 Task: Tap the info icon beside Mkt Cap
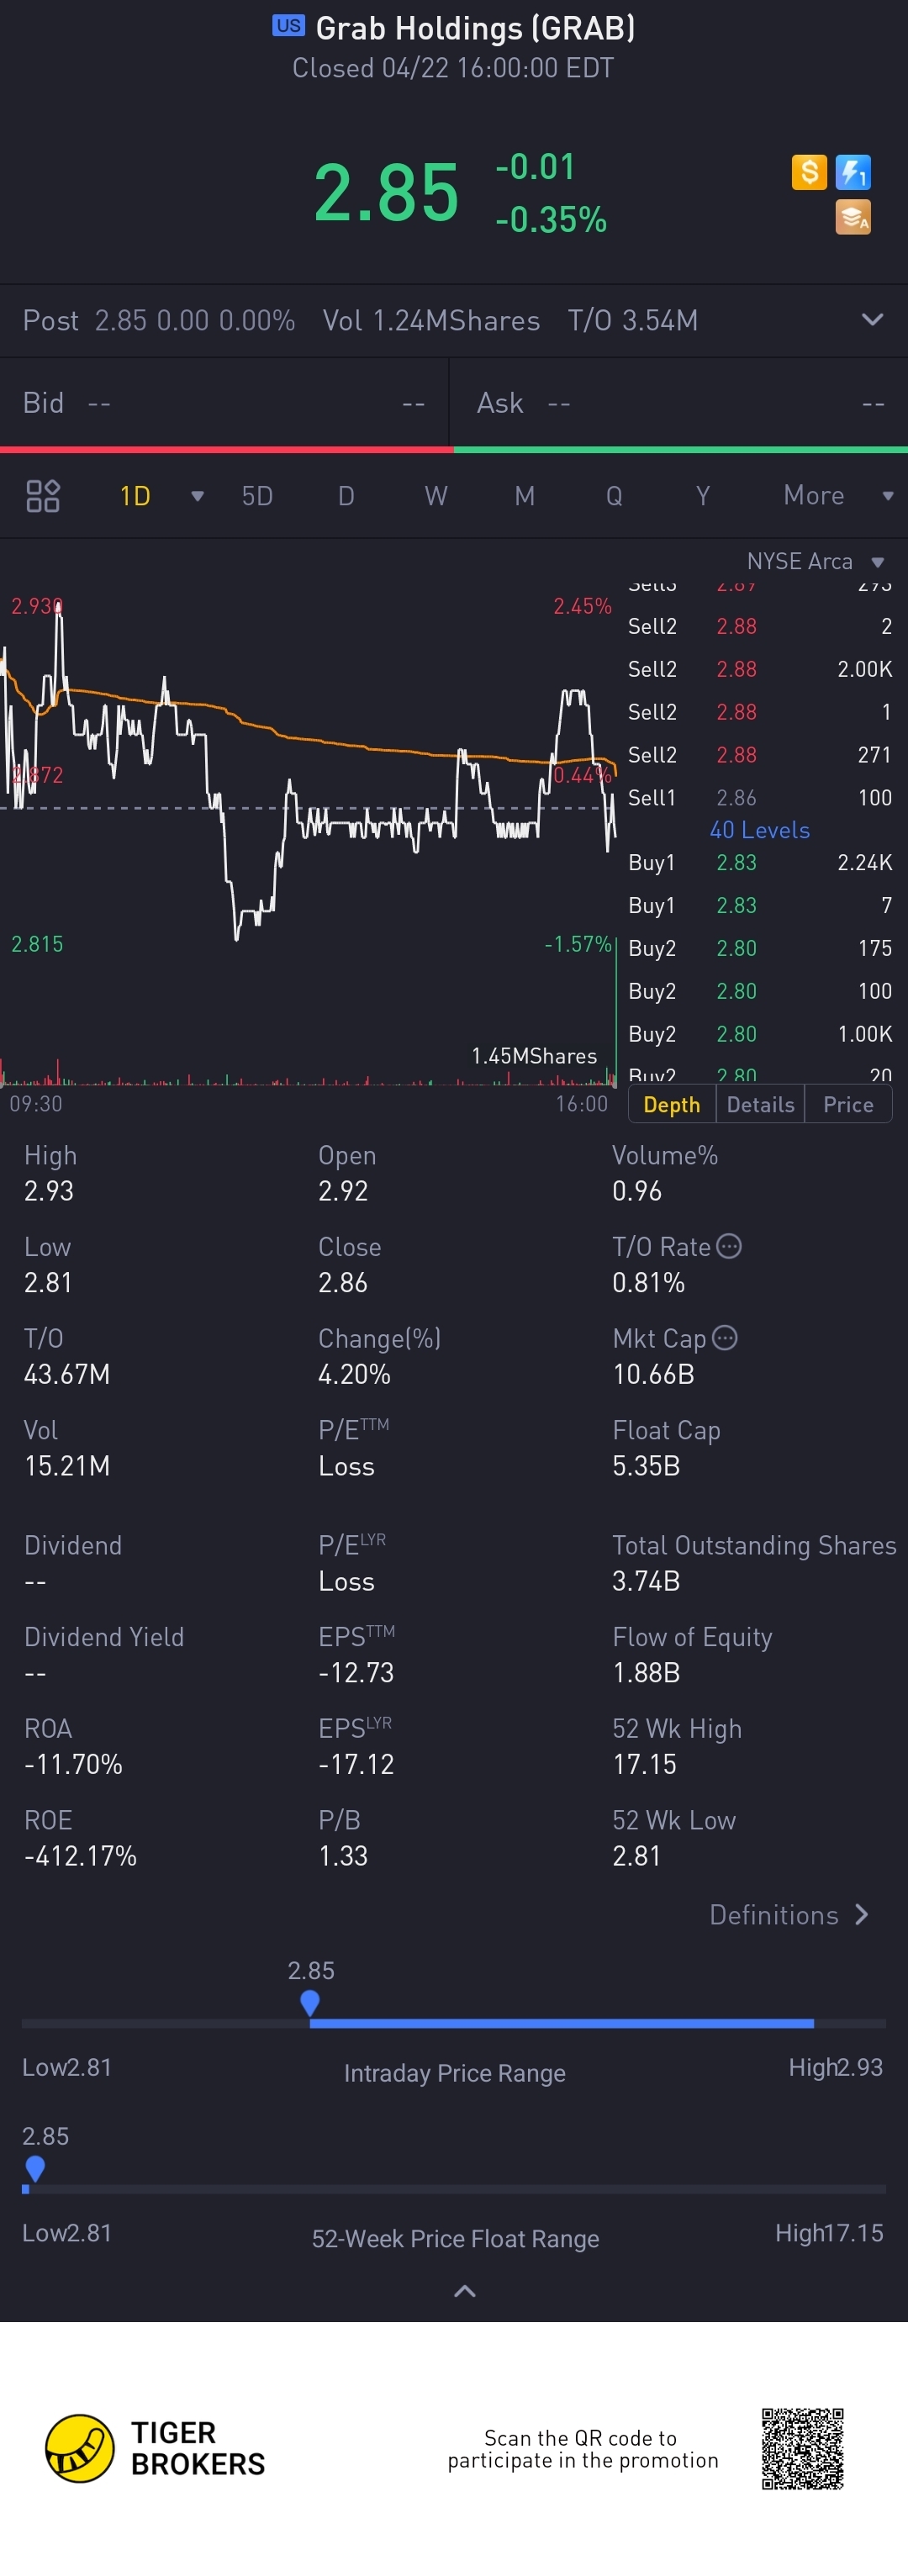click(x=725, y=1338)
